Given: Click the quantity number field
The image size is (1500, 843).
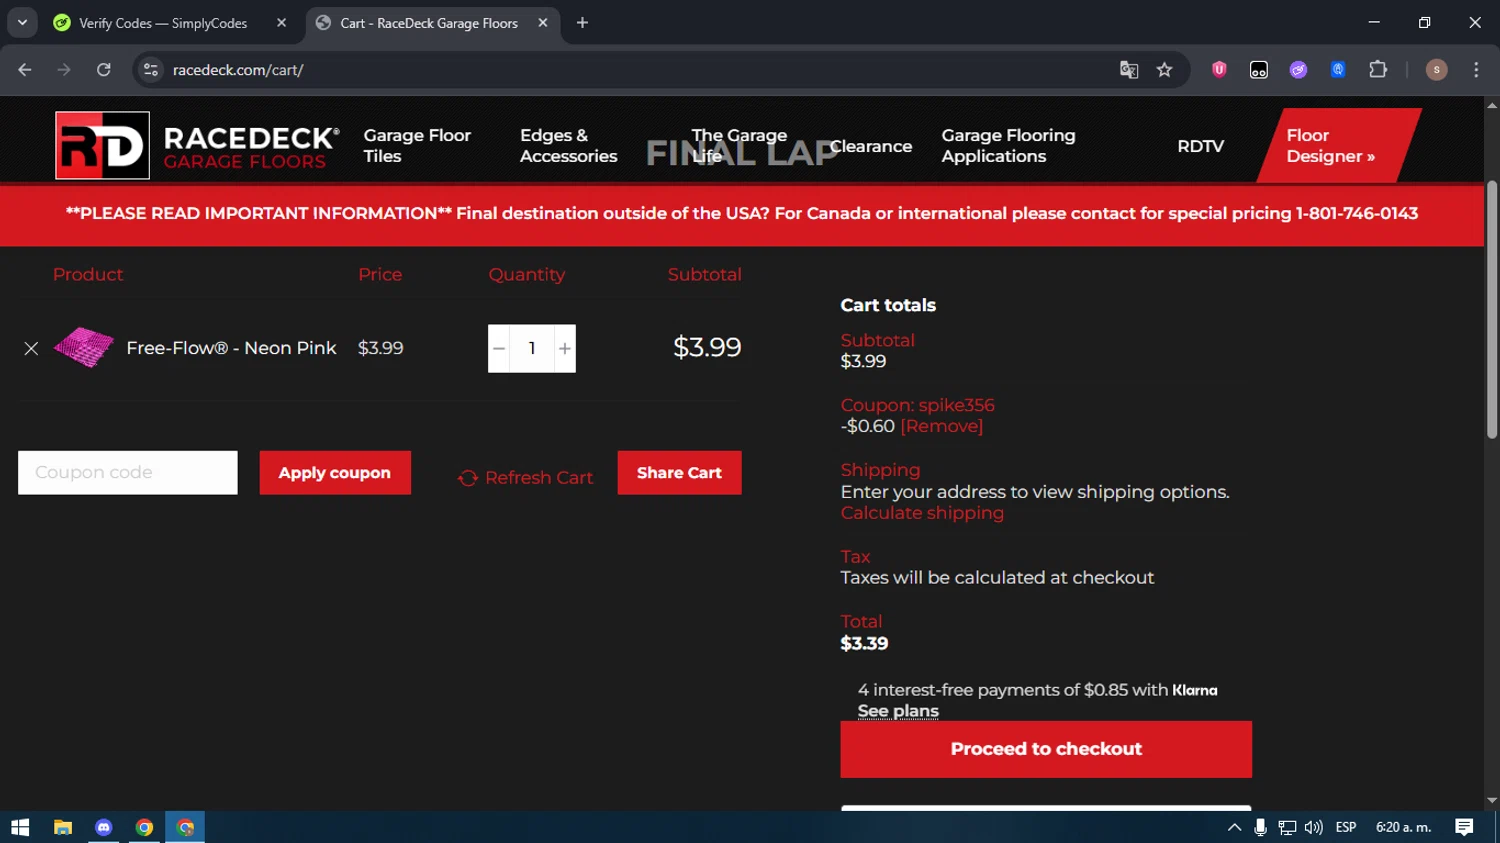Looking at the screenshot, I should 532,348.
